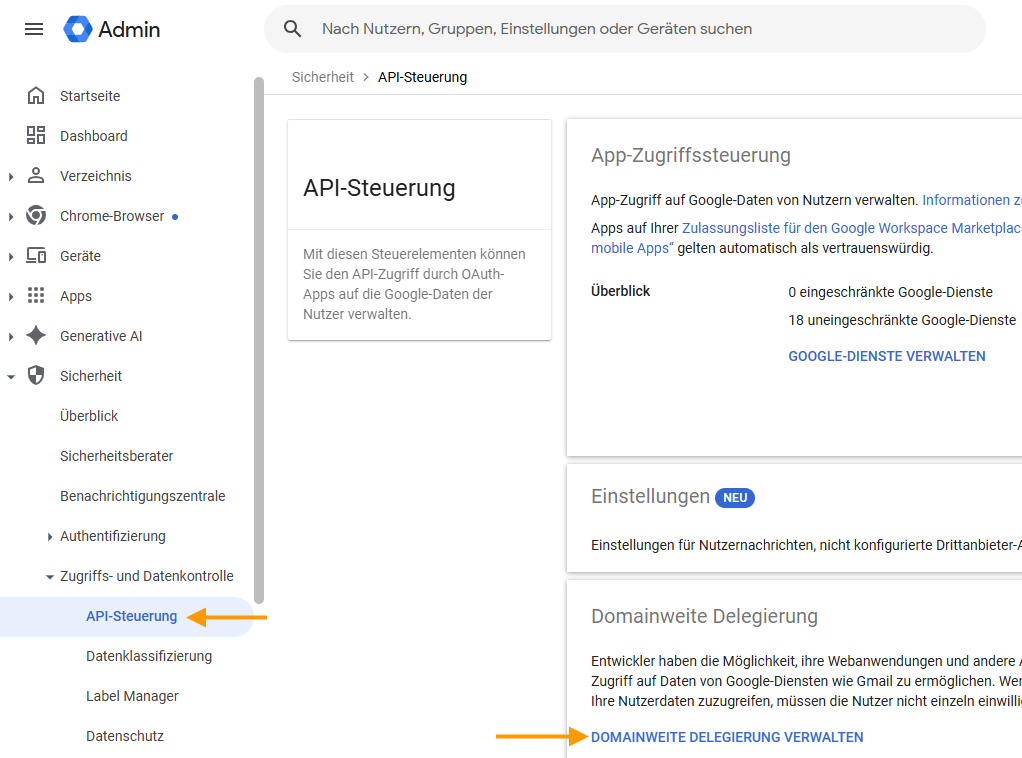Select Datenklassifizierung in the sidebar
Screen dimensions: 1022x758
[x=149, y=656]
